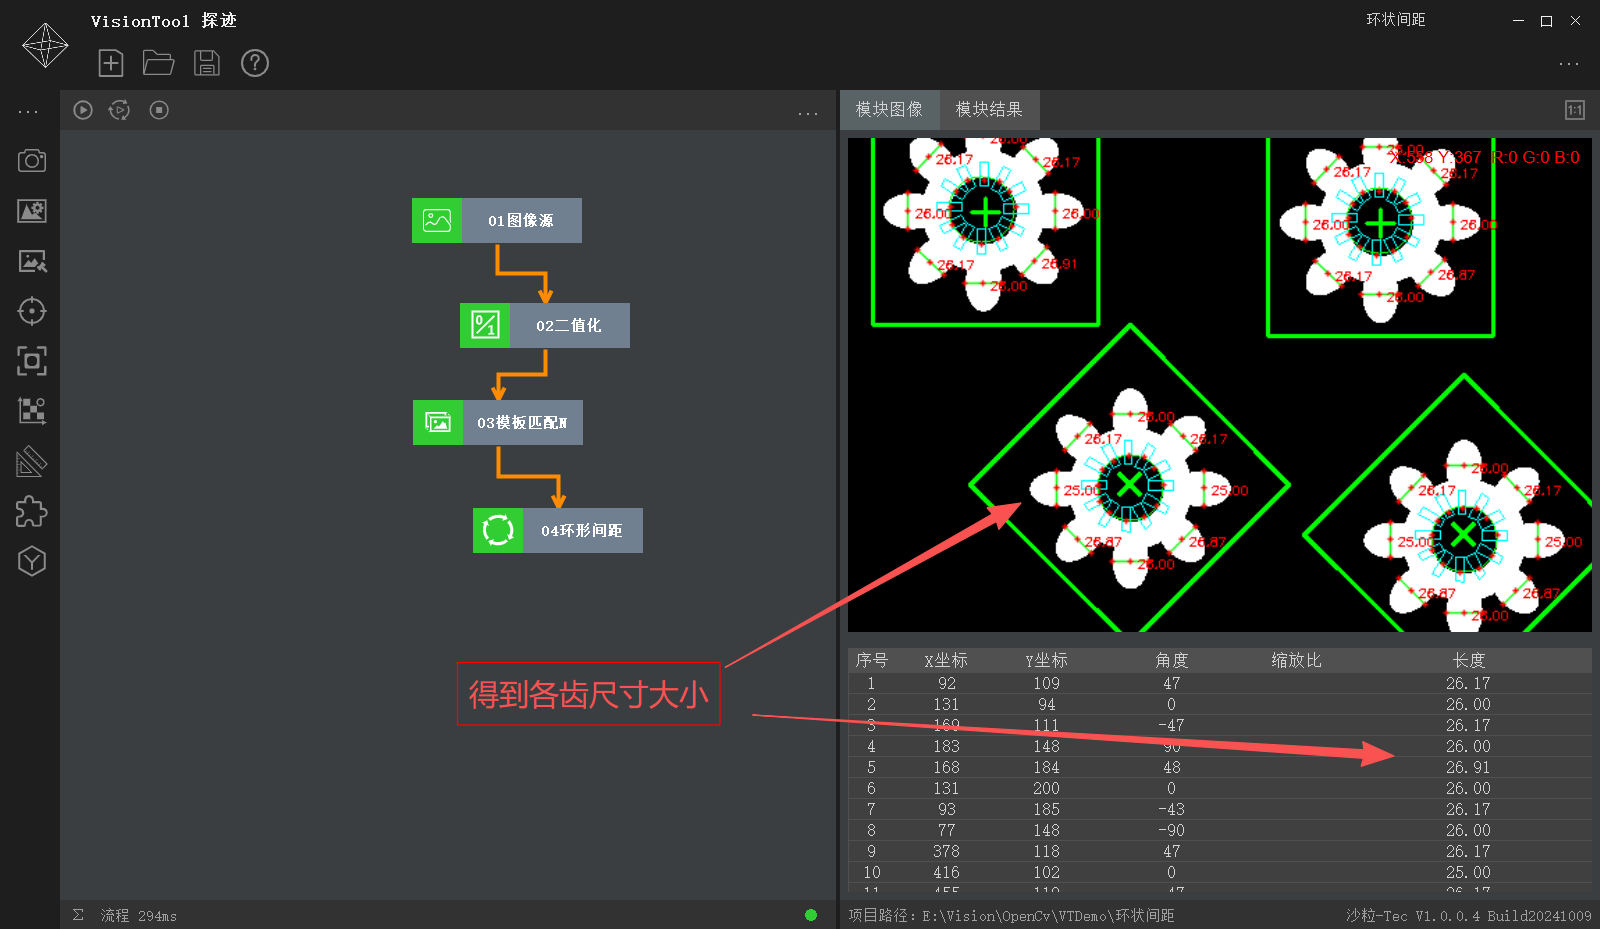This screenshot has height=929, width=1600.
Task: Open the measurement ruler sidebar tool
Action: click(32, 461)
